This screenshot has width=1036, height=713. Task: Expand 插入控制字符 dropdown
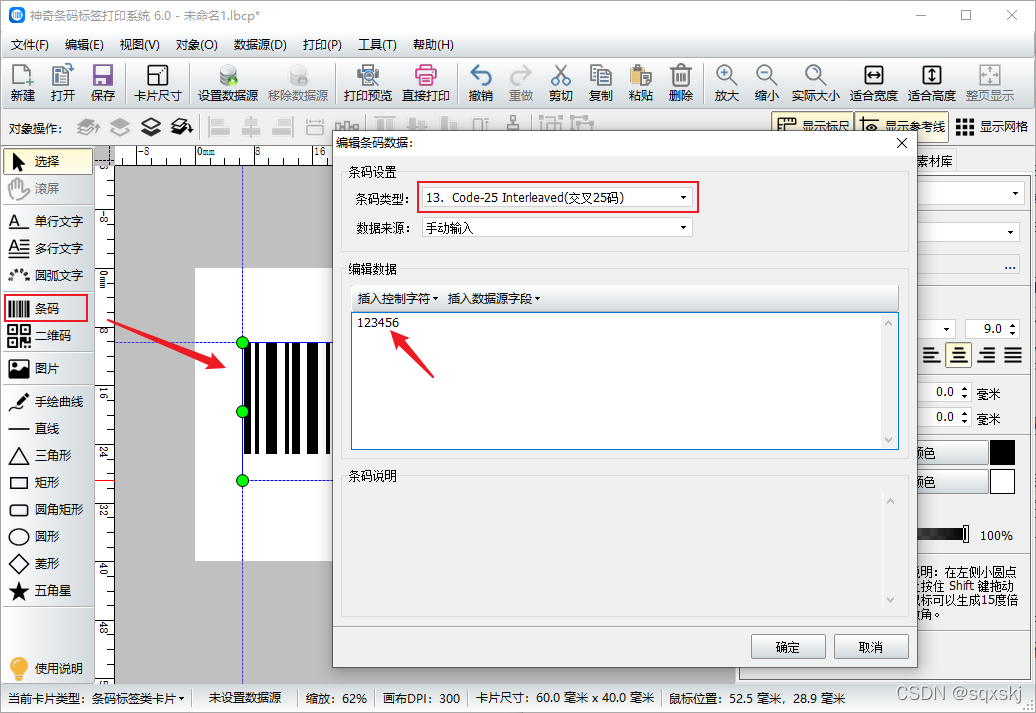coord(398,299)
